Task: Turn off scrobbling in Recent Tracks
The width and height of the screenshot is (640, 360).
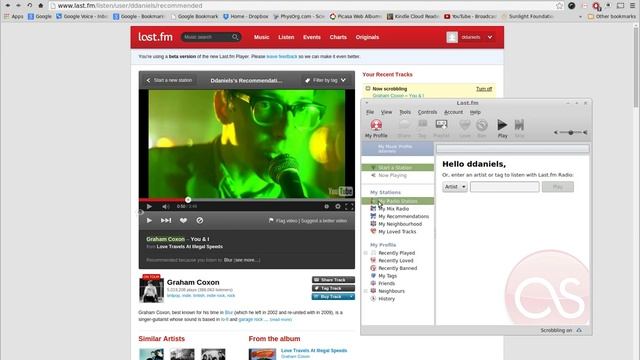Action: point(484,89)
